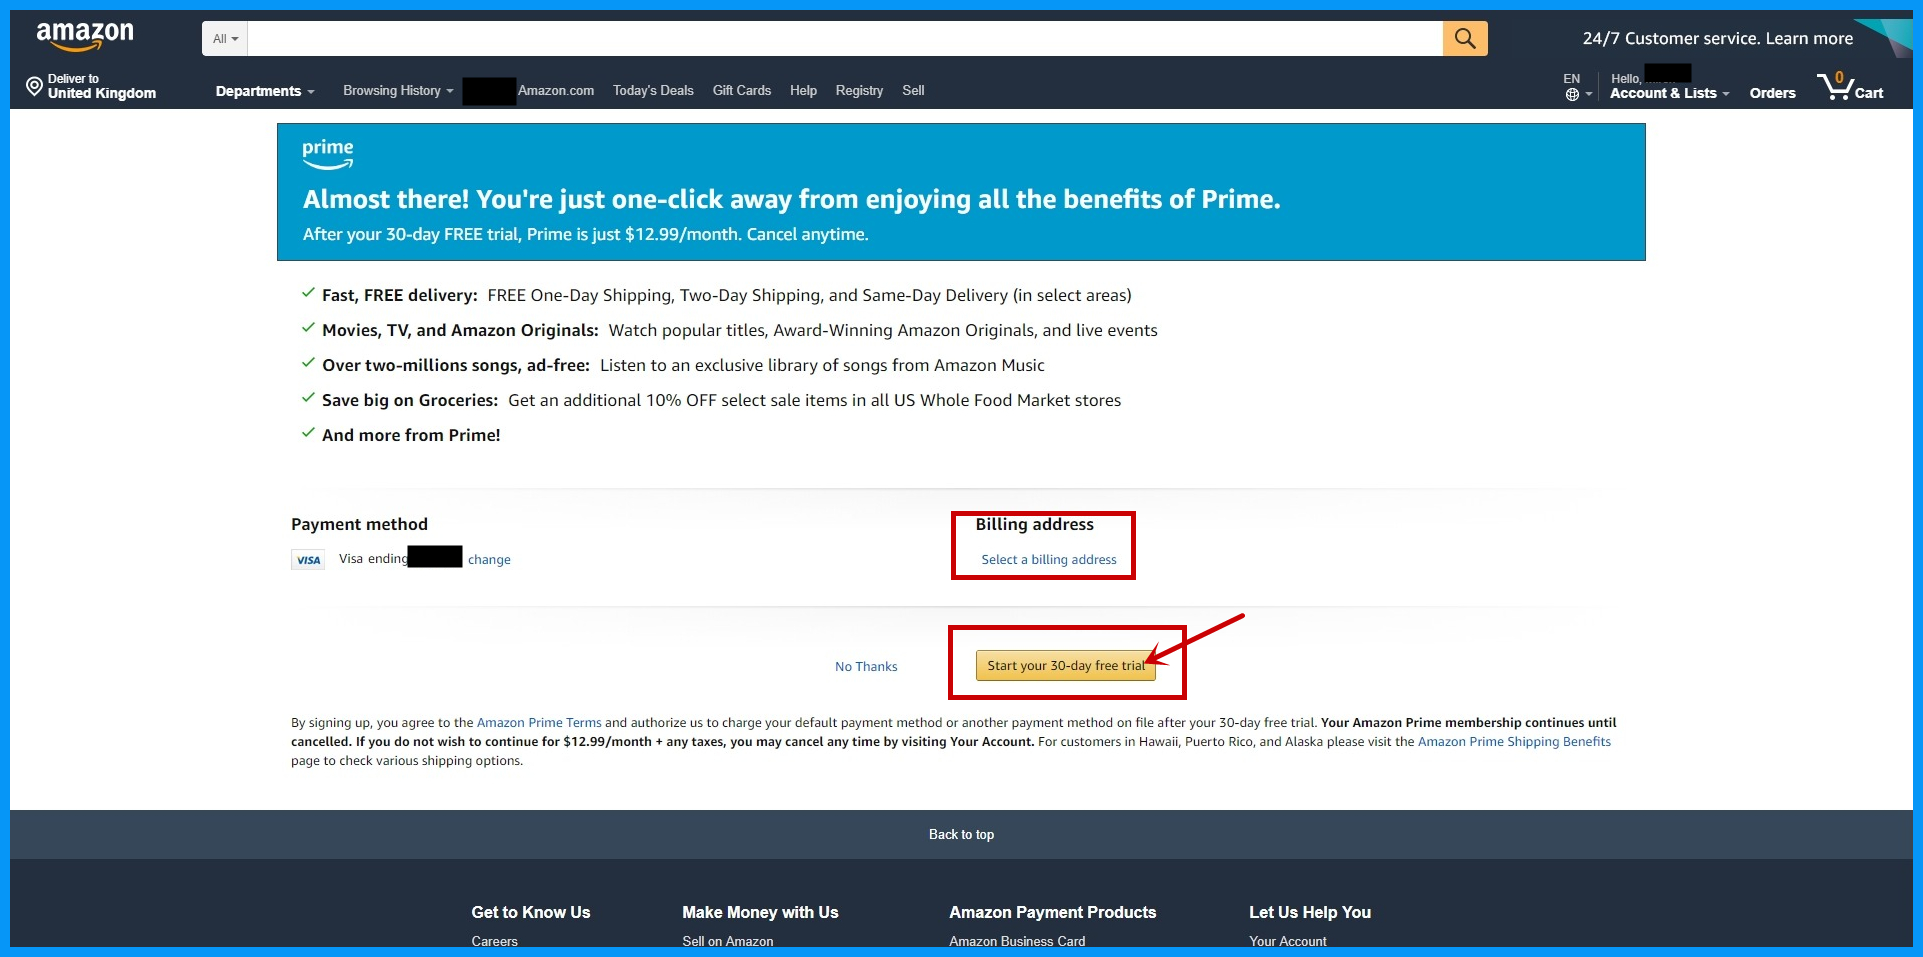Click Back to top bar
The height and width of the screenshot is (957, 1923).
961,834
